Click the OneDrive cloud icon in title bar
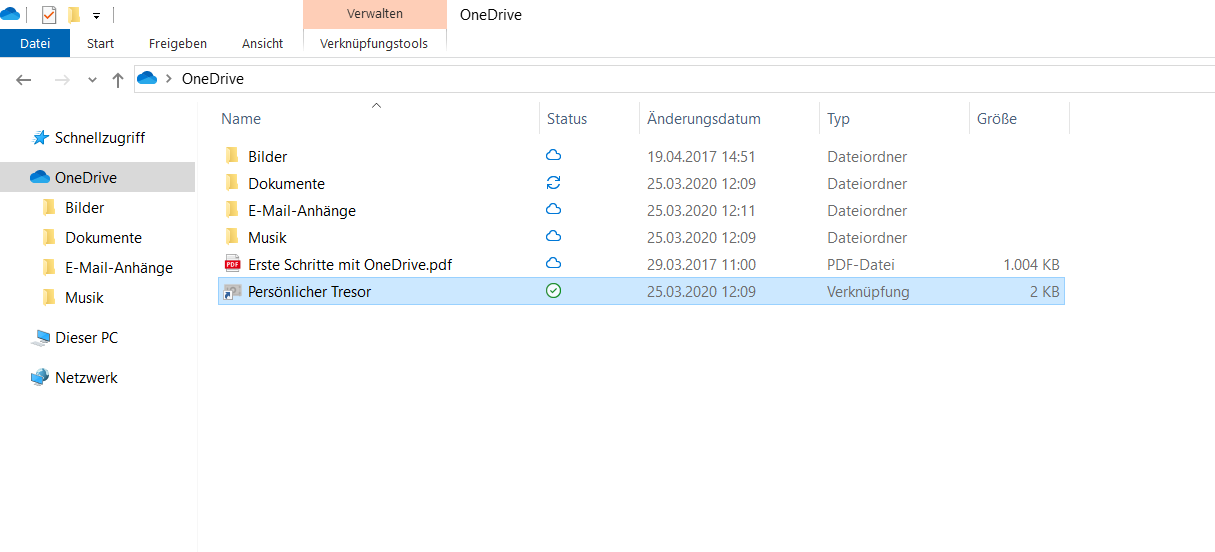 coord(10,14)
